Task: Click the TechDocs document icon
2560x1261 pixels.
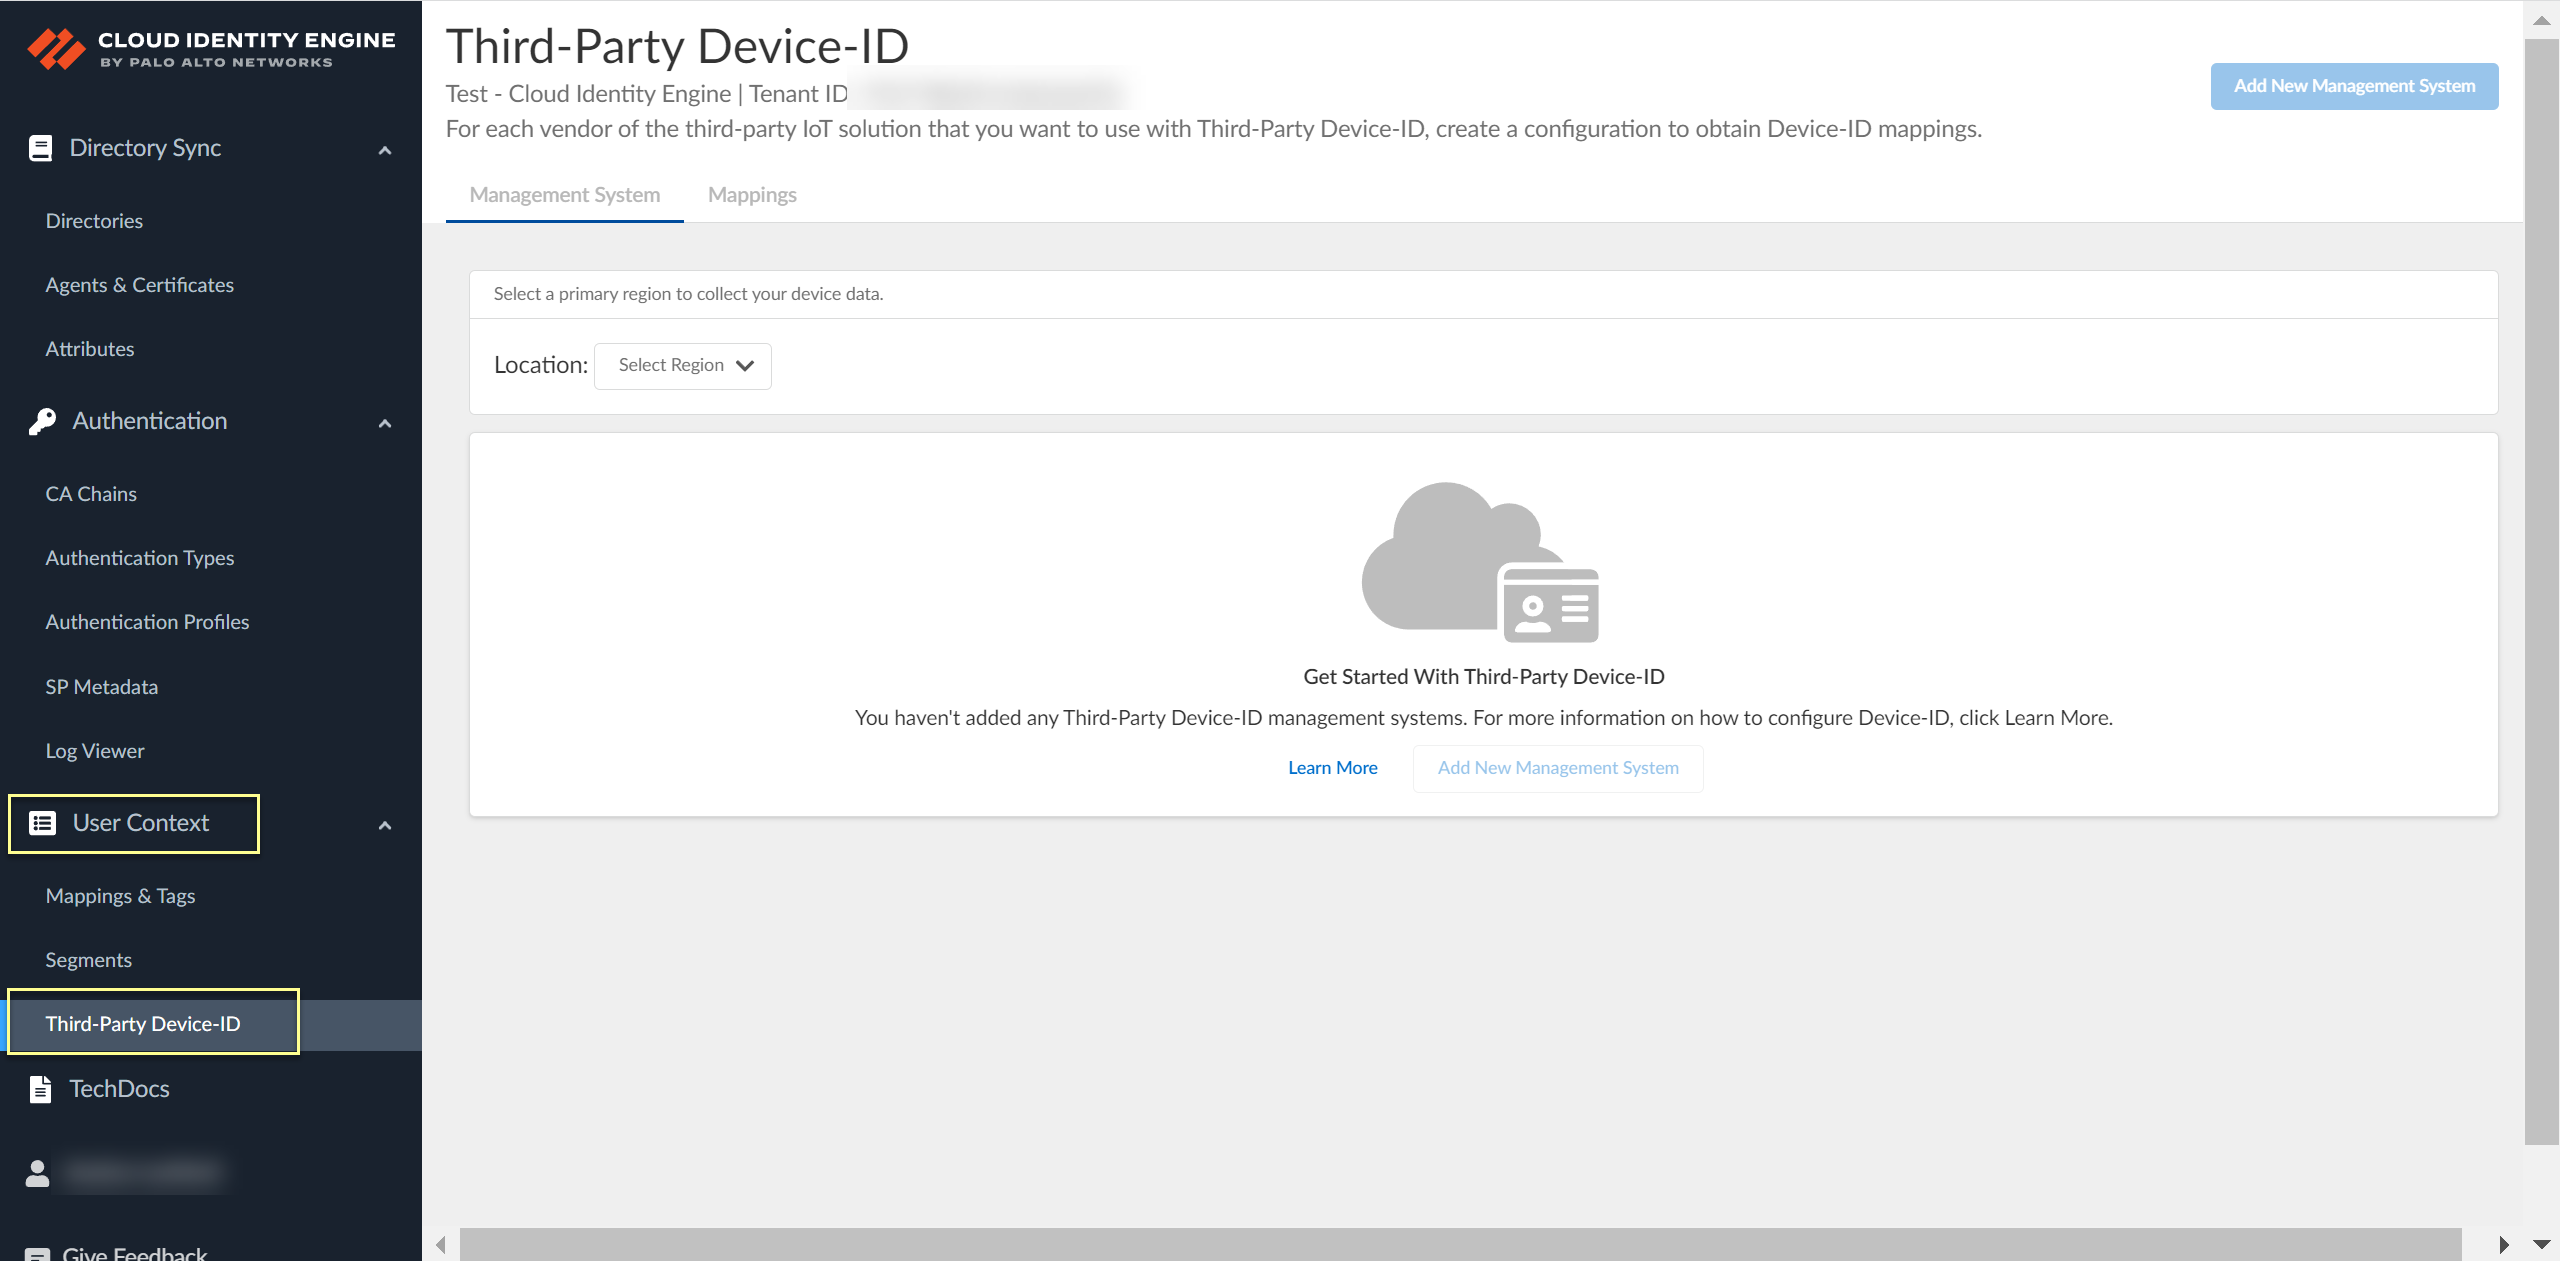Action: [40, 1089]
